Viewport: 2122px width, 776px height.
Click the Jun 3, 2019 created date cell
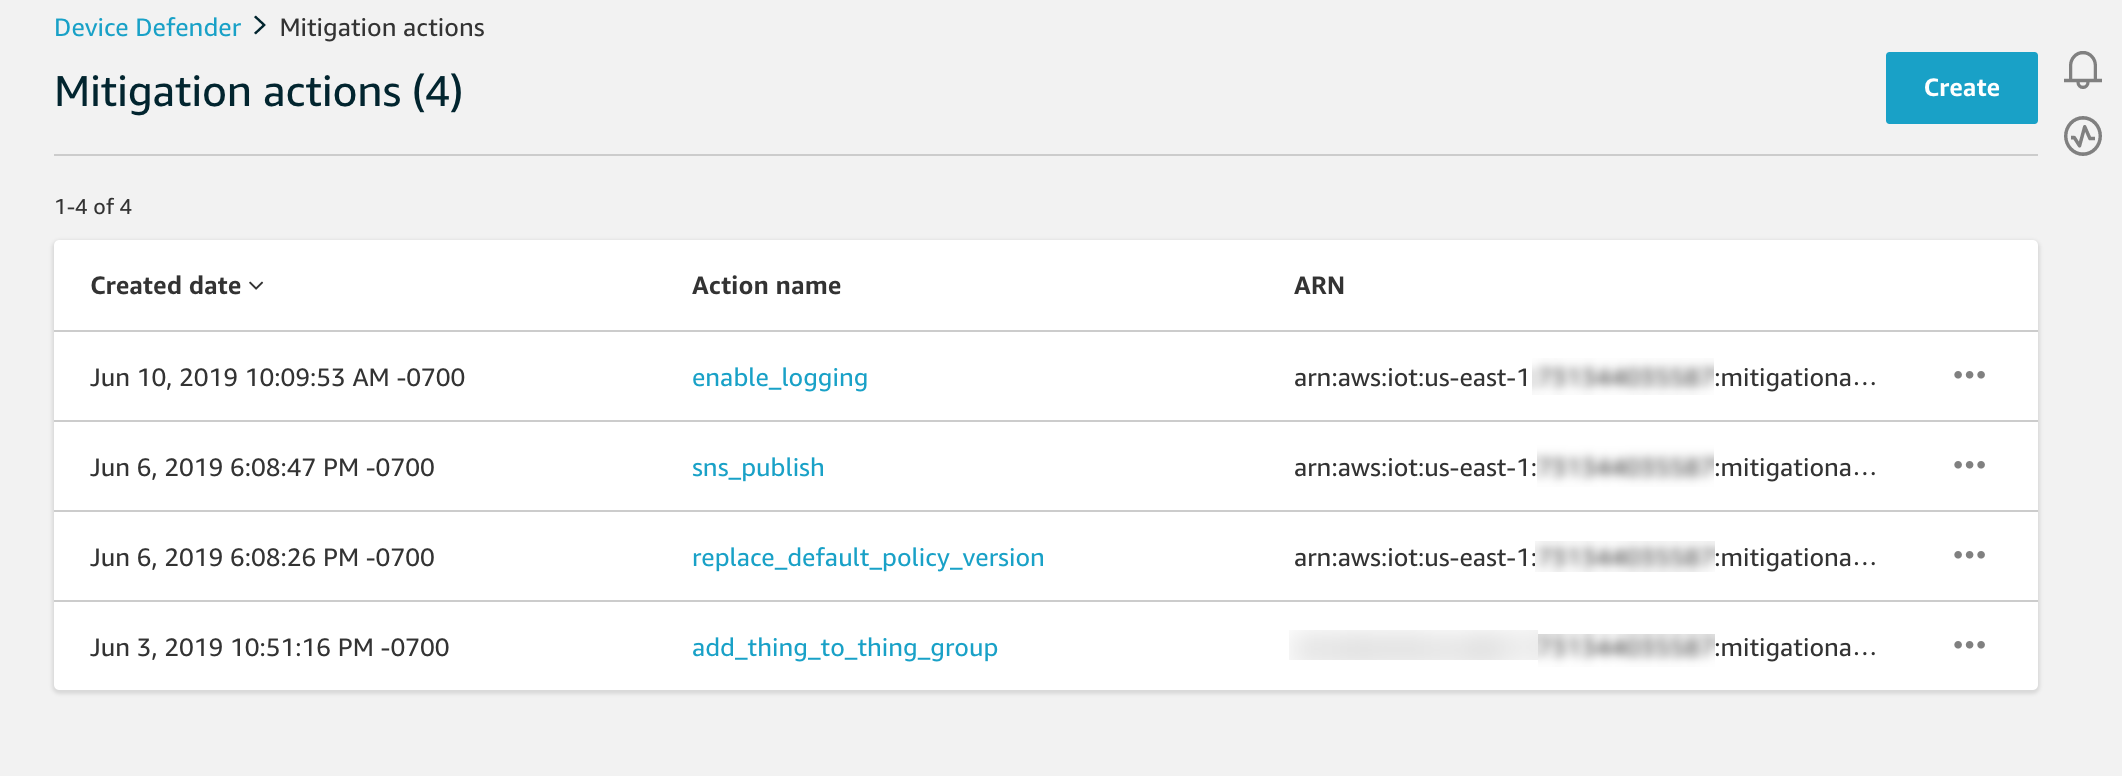click(269, 648)
